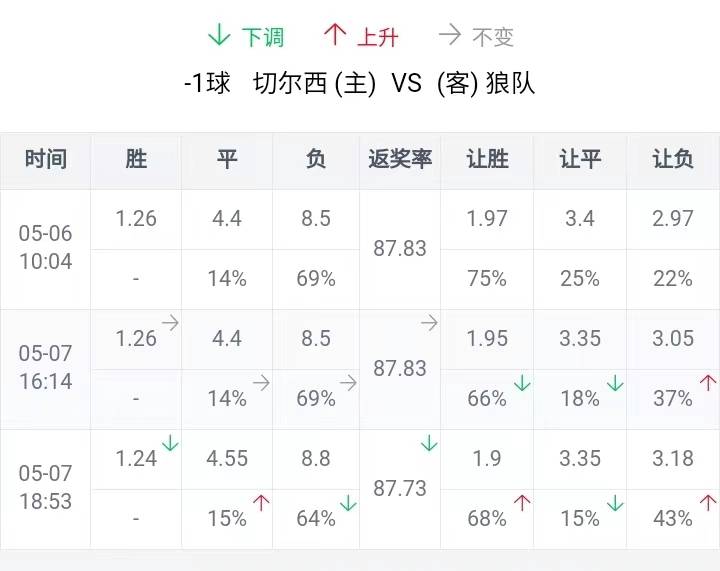
Task: Select the 返奖率 column header
Action: pos(400,160)
